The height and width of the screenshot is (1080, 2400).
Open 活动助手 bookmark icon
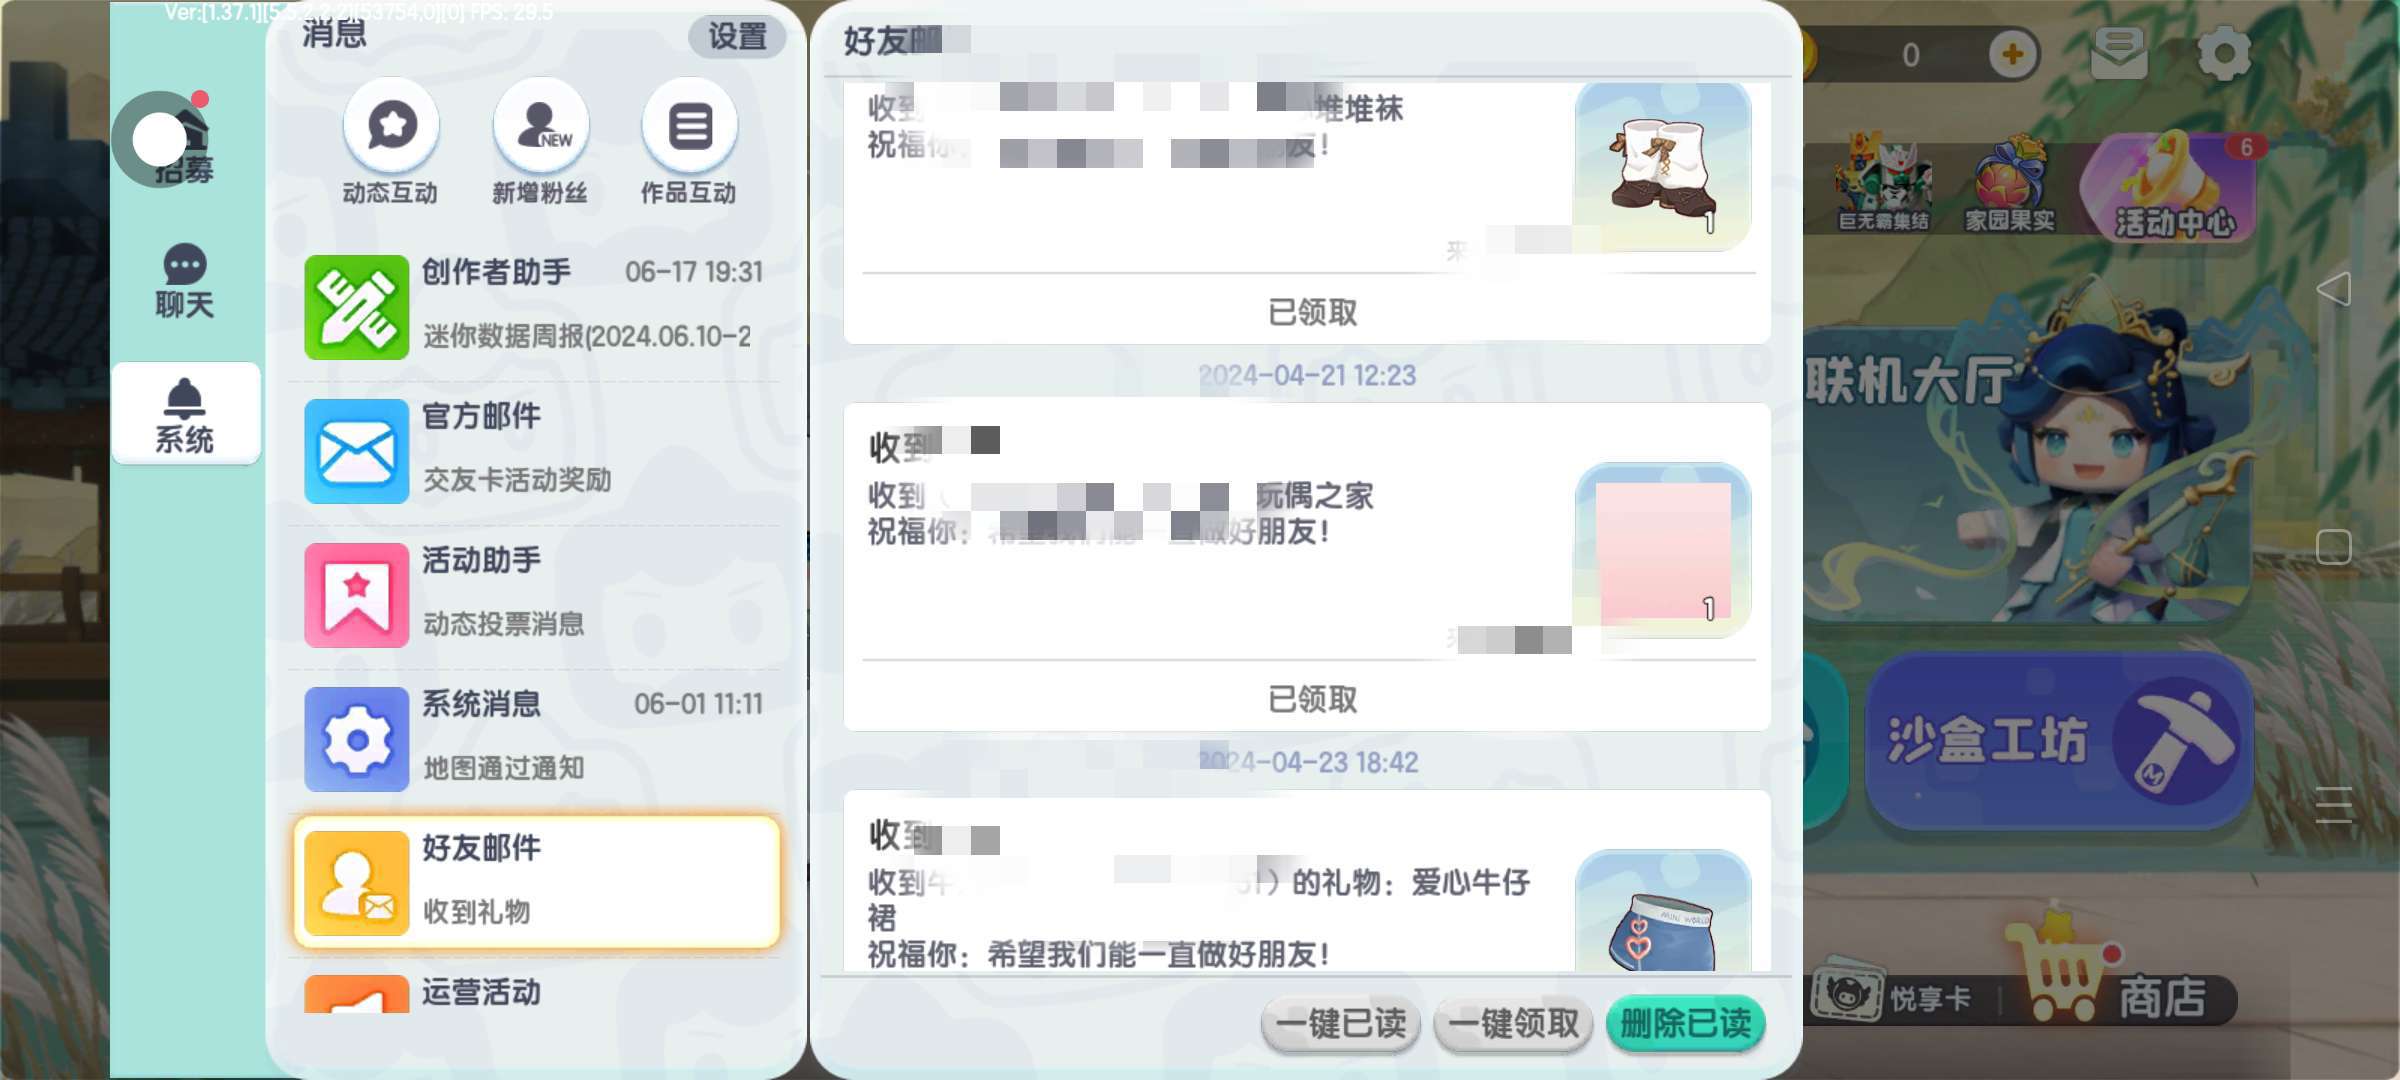[x=356, y=595]
